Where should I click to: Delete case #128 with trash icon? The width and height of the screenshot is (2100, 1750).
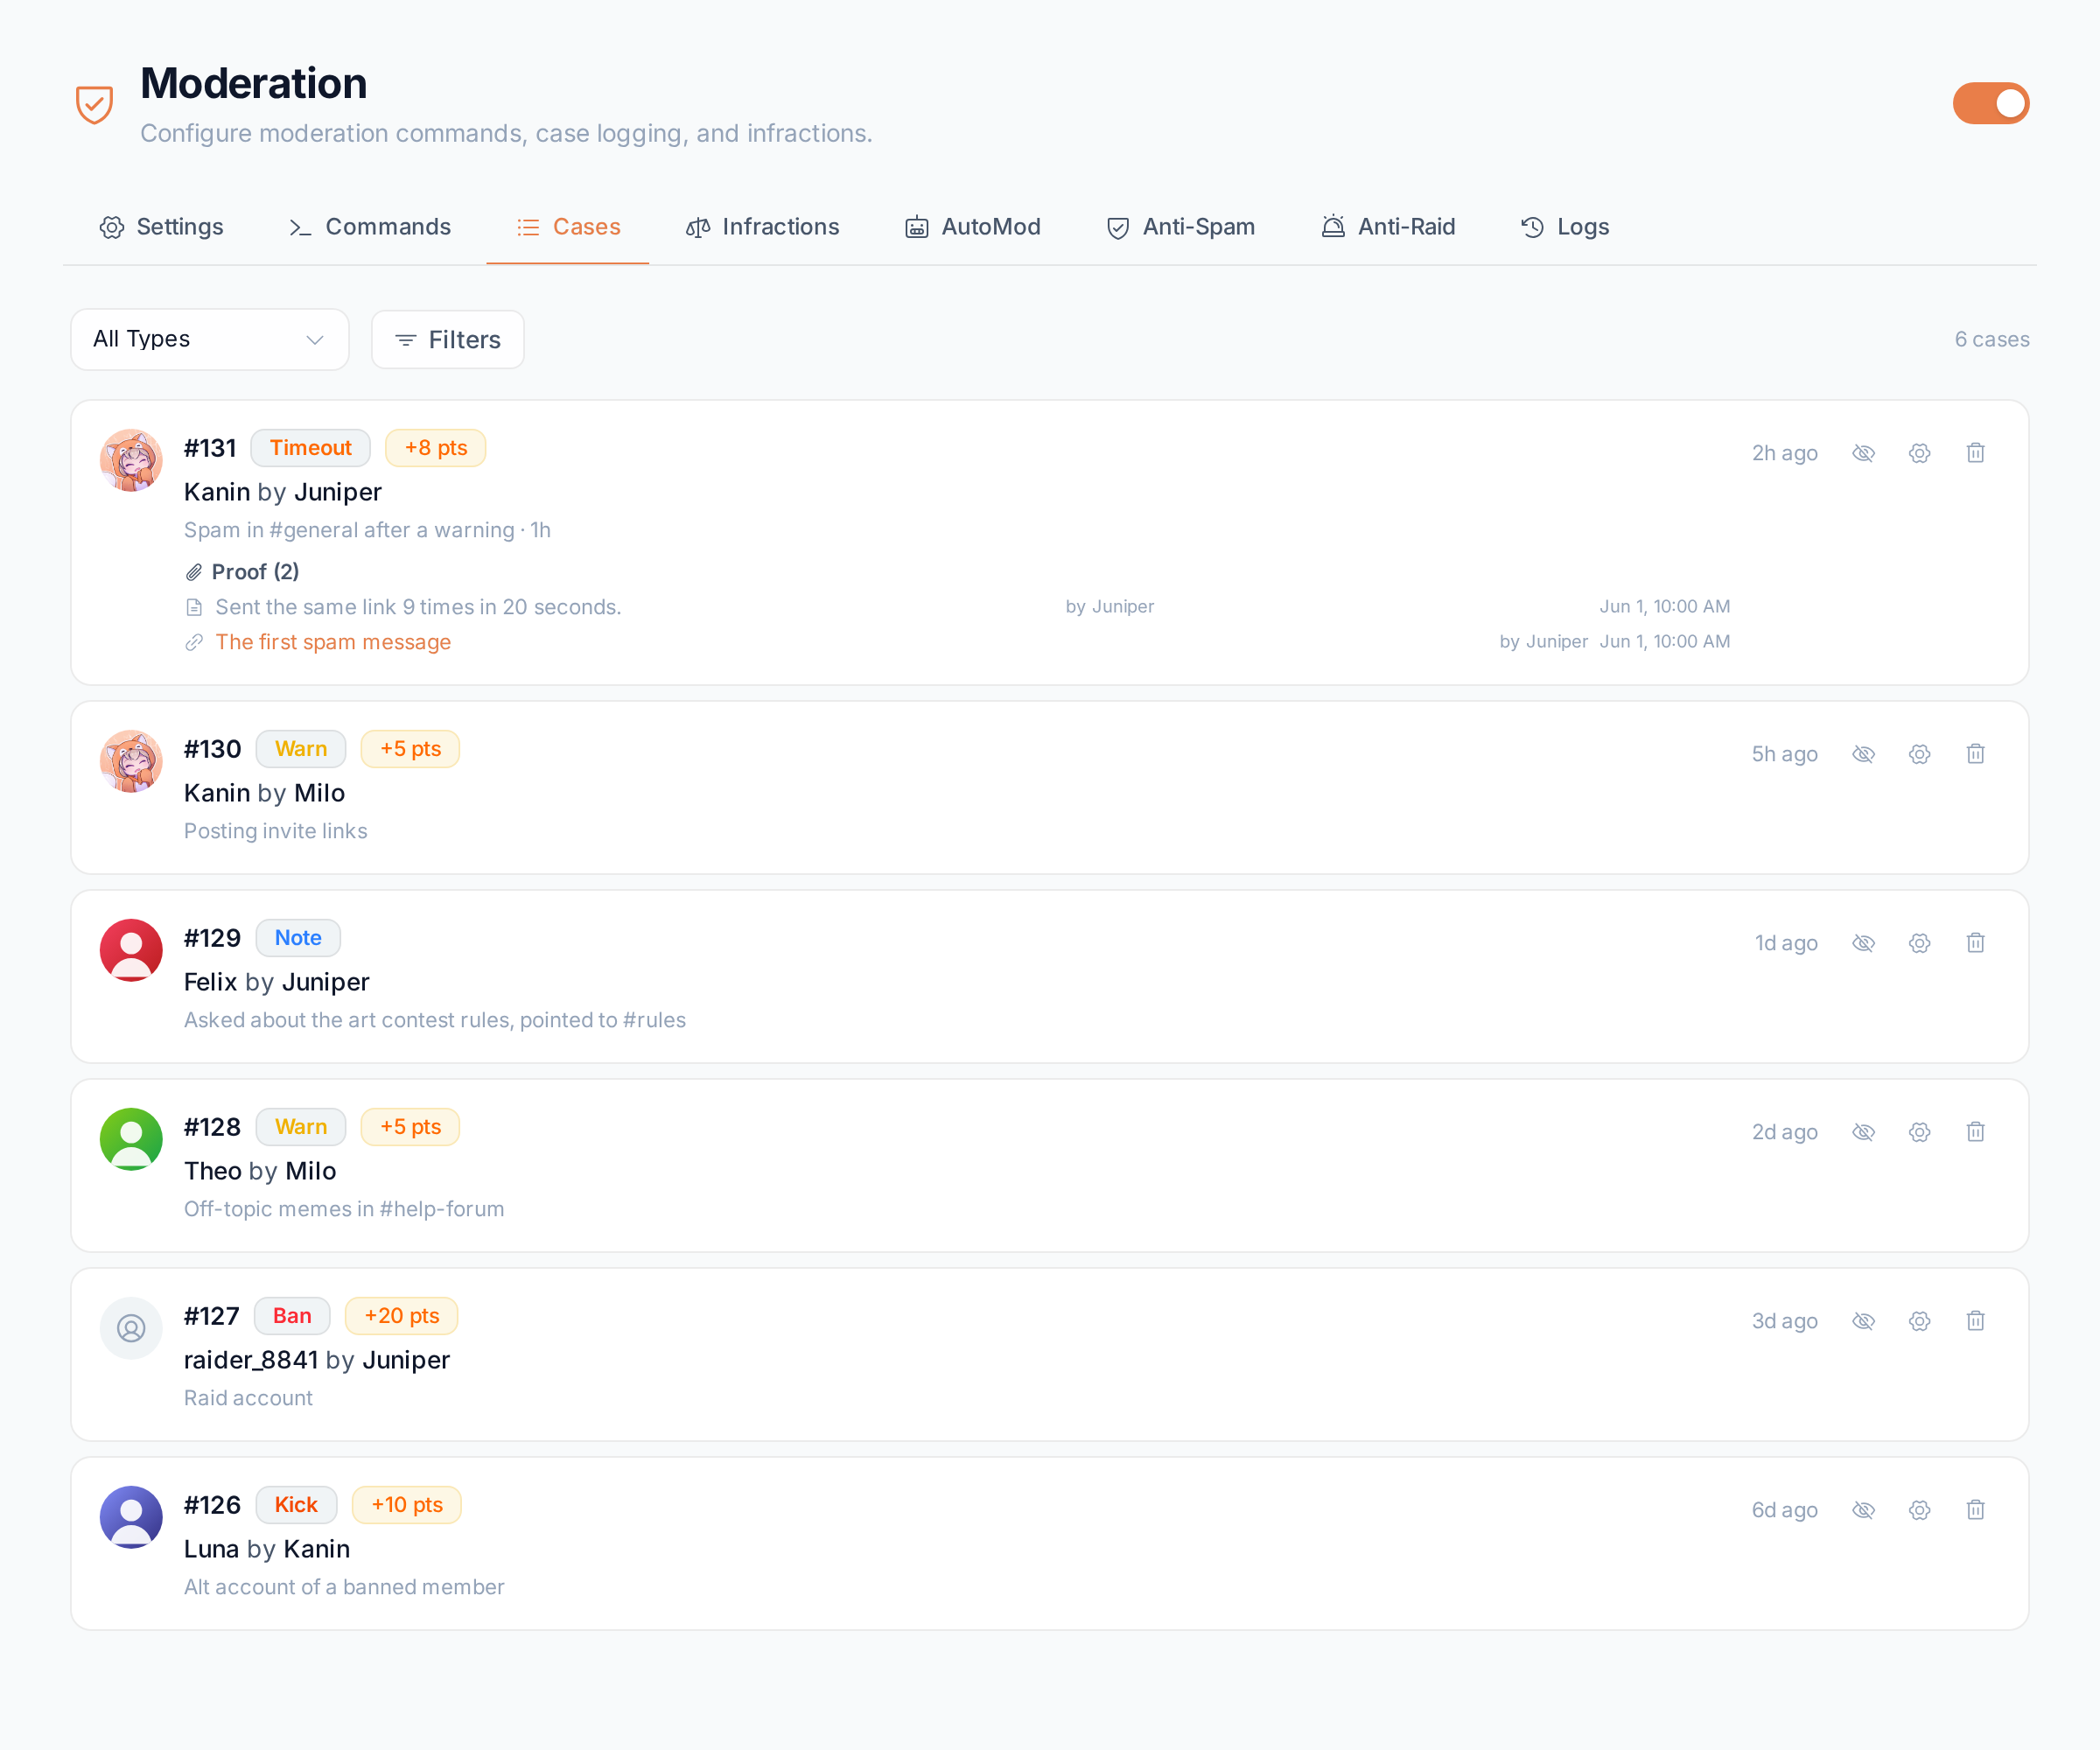pyautogui.click(x=1975, y=1132)
